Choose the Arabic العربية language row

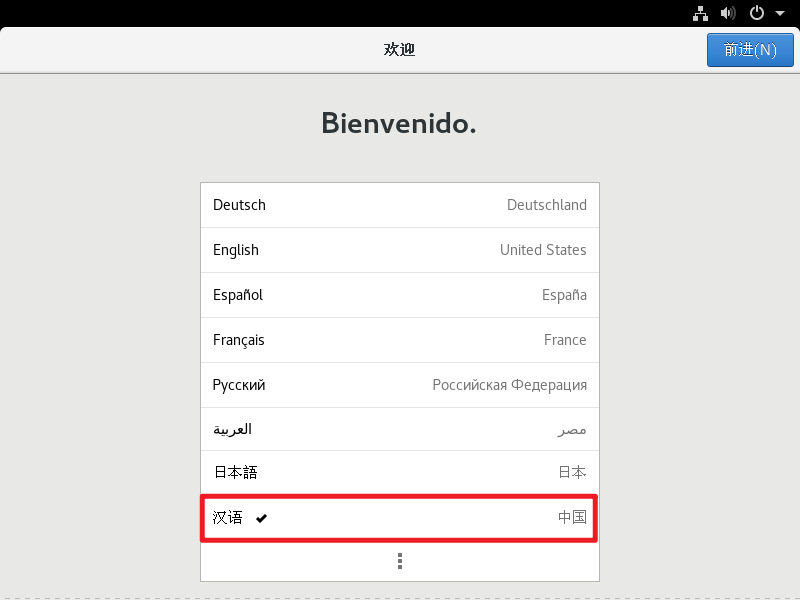click(x=400, y=429)
